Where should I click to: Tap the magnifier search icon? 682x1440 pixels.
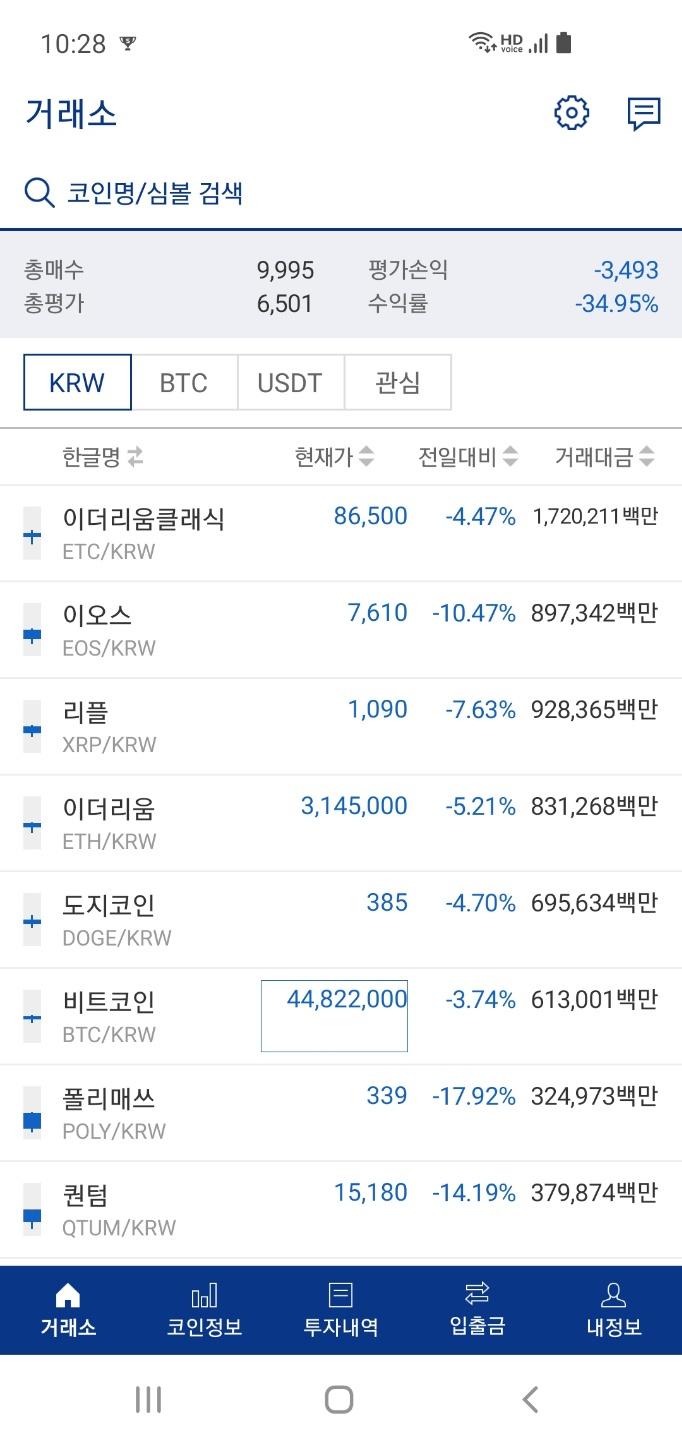pos(39,192)
